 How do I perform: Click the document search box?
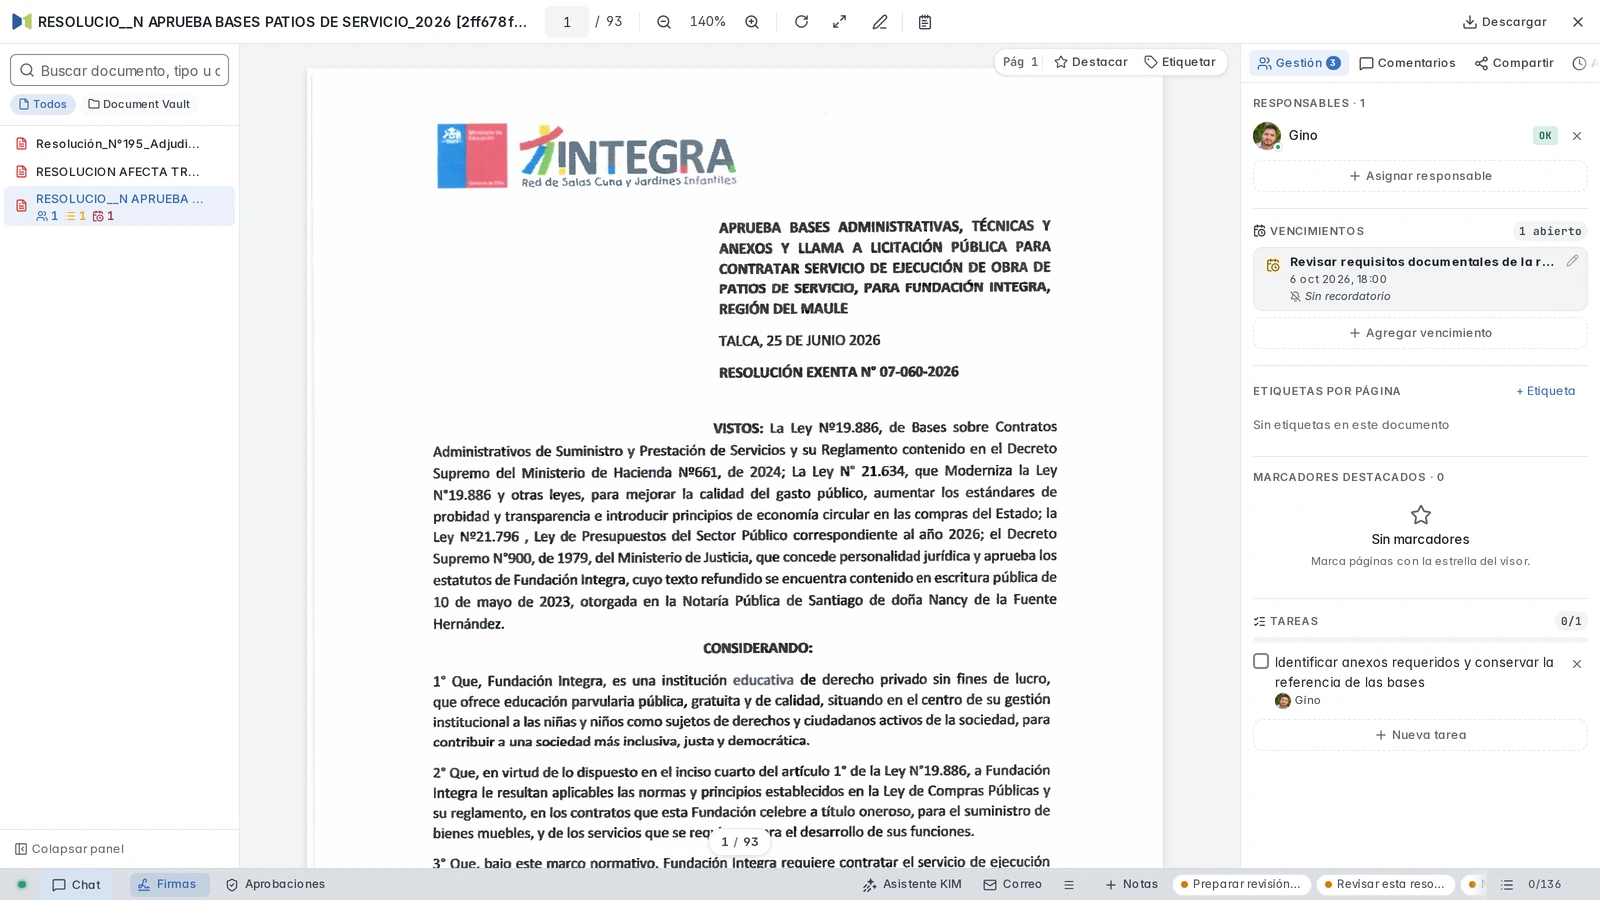click(119, 70)
